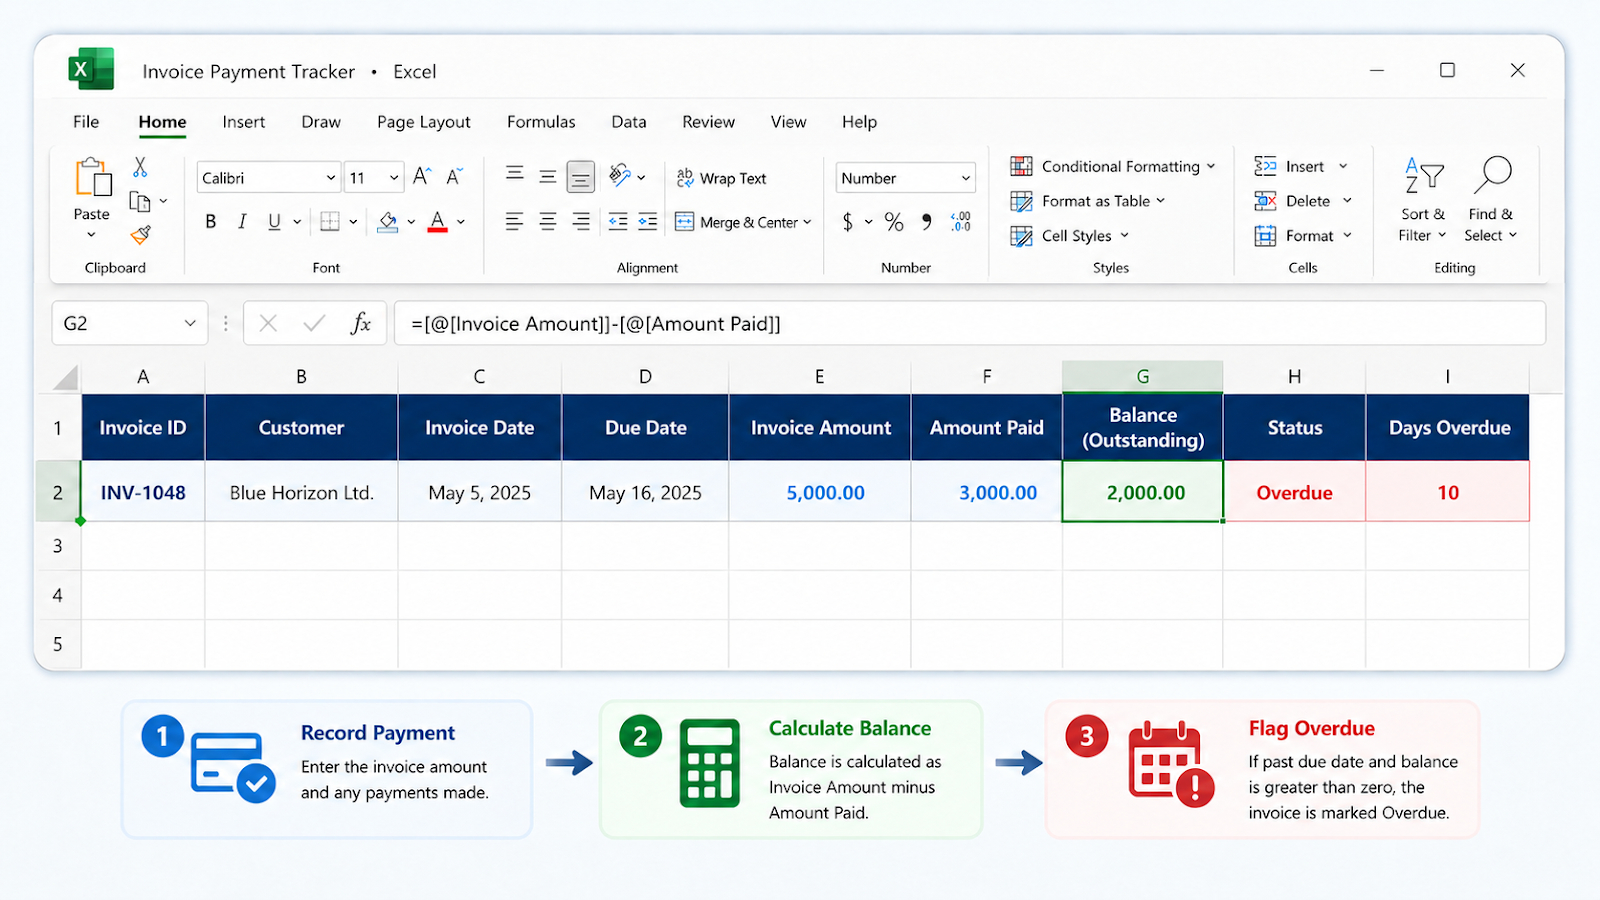1600x900 pixels.
Task: Switch to the Insert tab
Action: click(x=244, y=122)
